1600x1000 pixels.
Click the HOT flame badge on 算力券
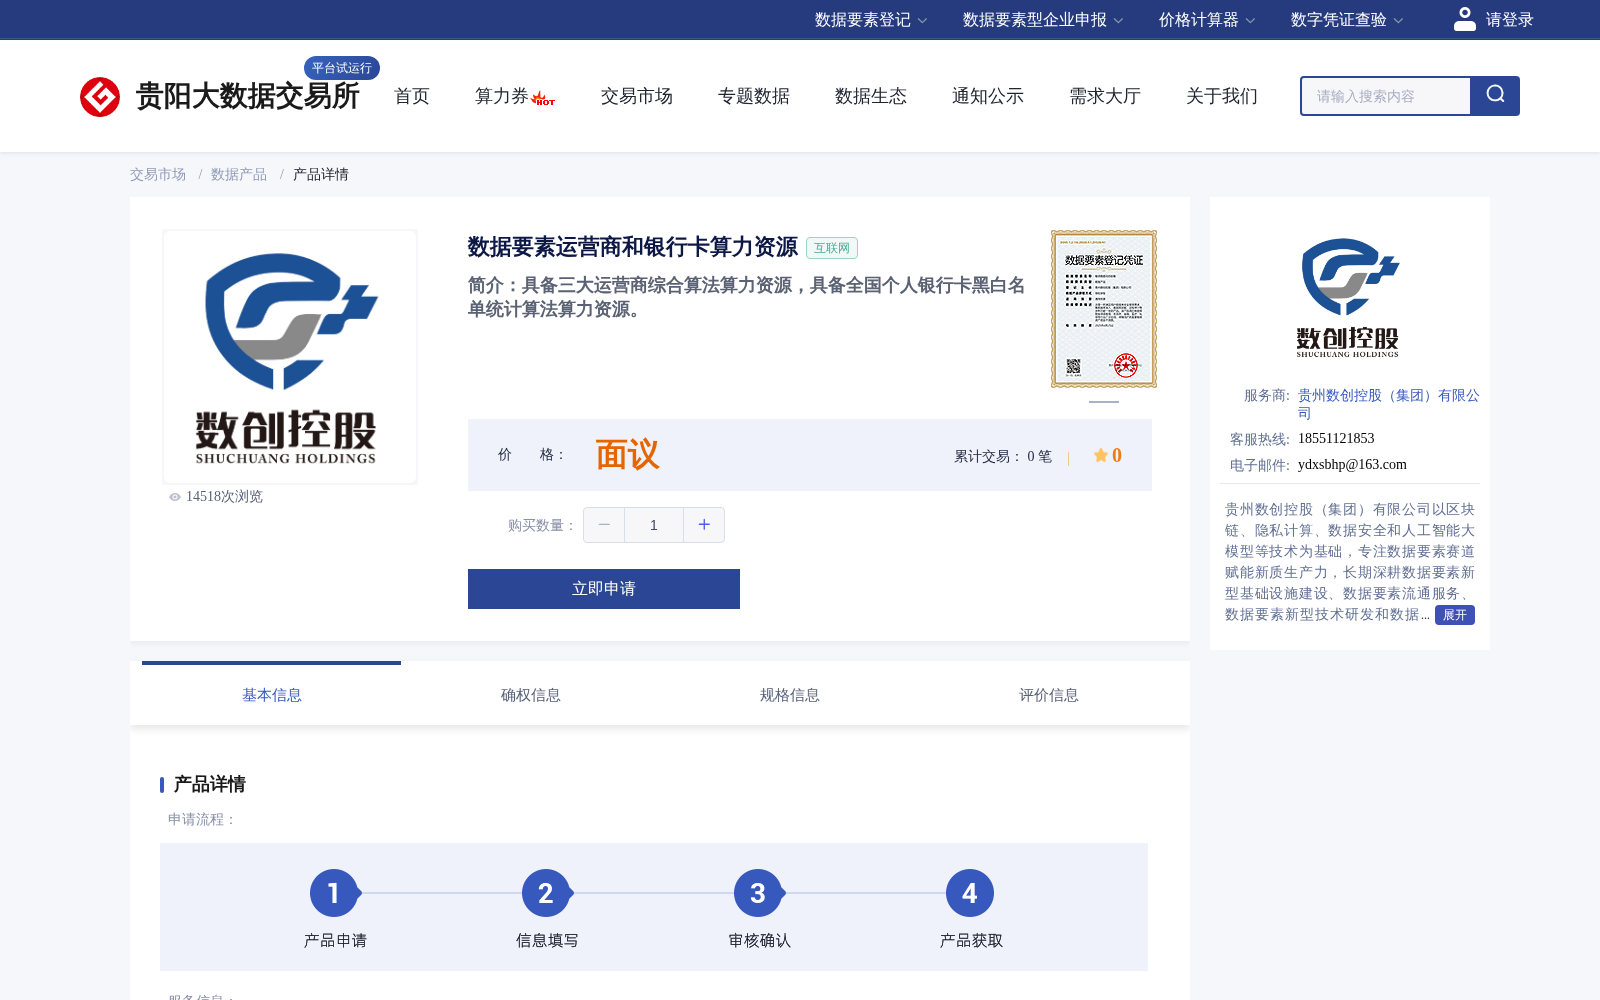(543, 98)
